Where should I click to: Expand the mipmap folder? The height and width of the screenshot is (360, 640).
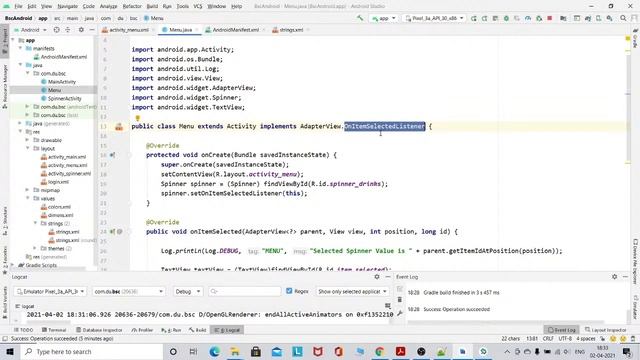(27, 190)
